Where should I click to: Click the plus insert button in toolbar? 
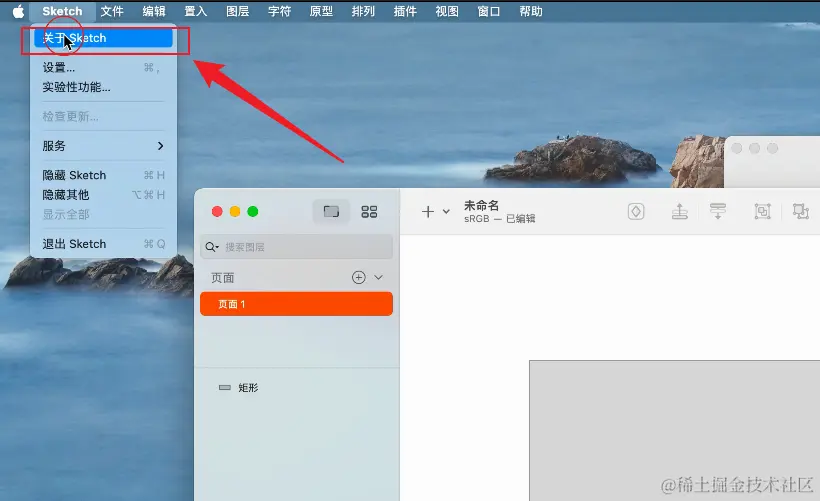tap(428, 212)
